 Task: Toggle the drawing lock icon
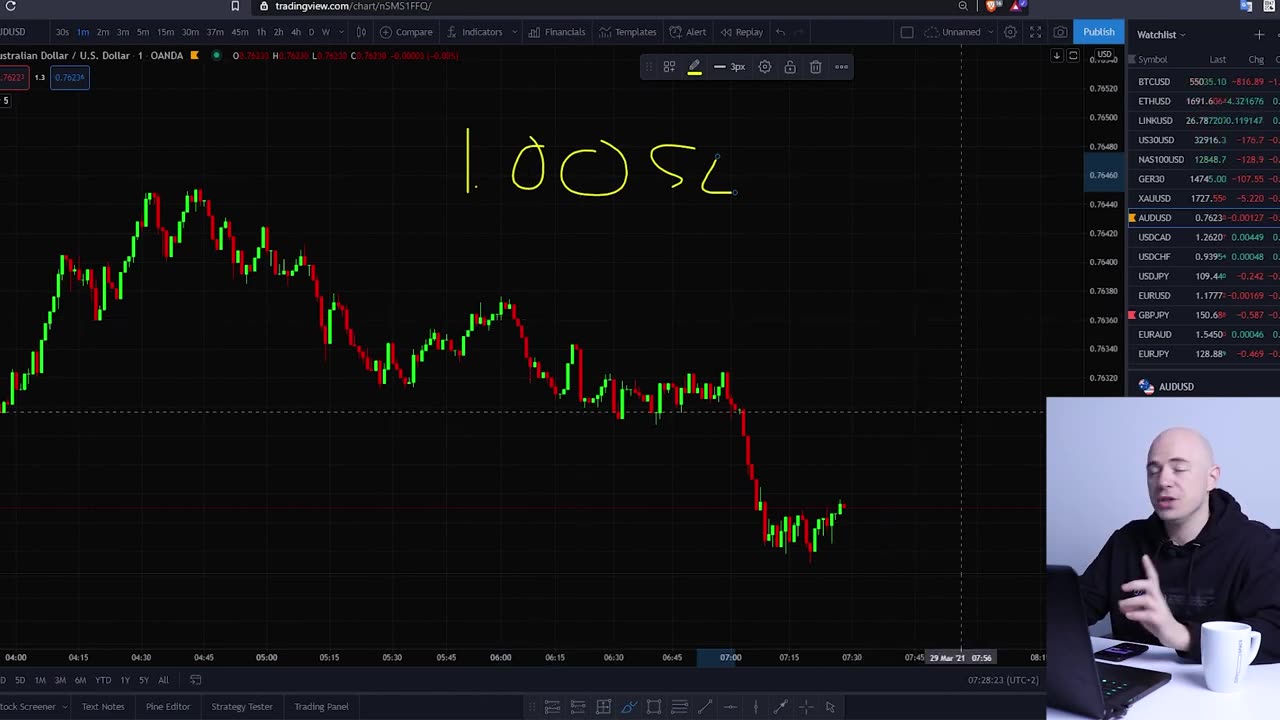[x=790, y=67]
